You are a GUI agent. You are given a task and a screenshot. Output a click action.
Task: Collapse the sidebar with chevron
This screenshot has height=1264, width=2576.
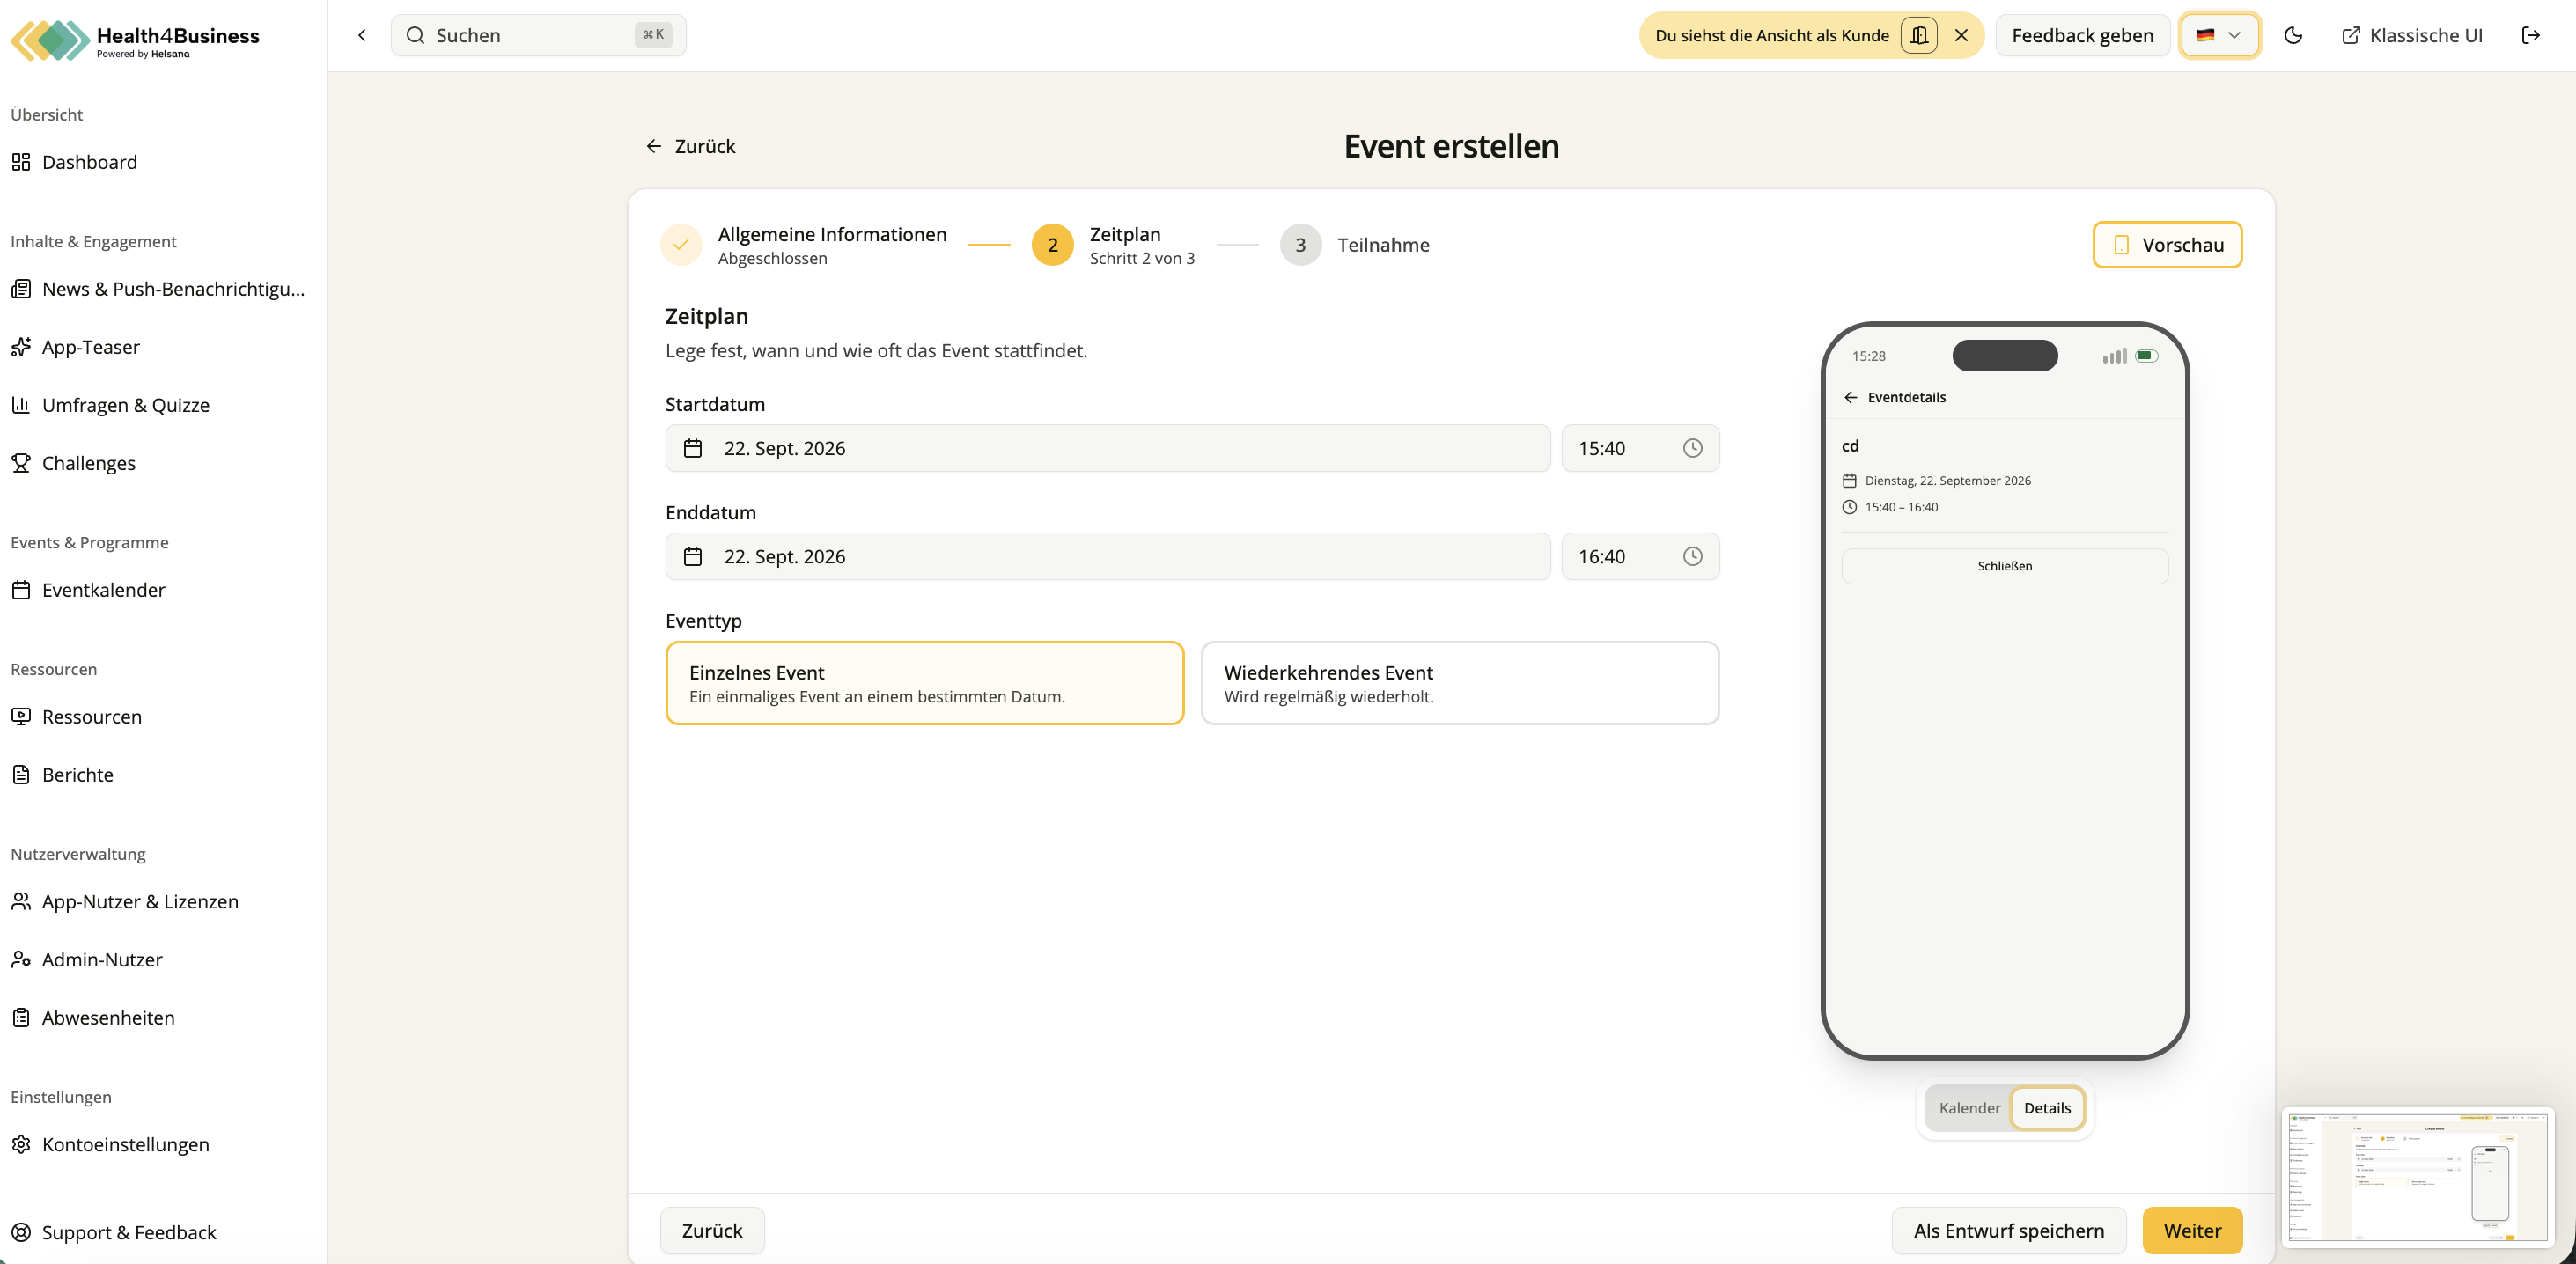tap(362, 36)
